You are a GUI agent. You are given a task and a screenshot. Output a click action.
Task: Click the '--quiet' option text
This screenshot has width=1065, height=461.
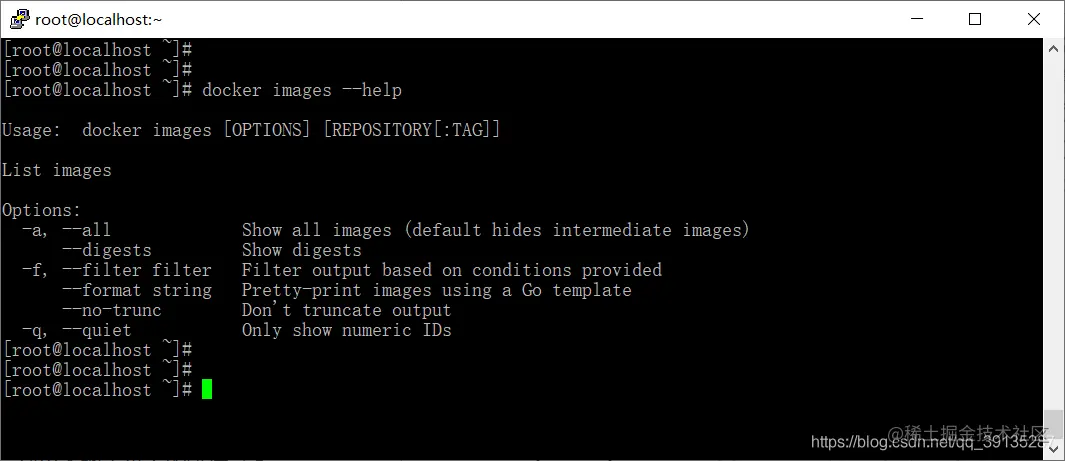96,330
